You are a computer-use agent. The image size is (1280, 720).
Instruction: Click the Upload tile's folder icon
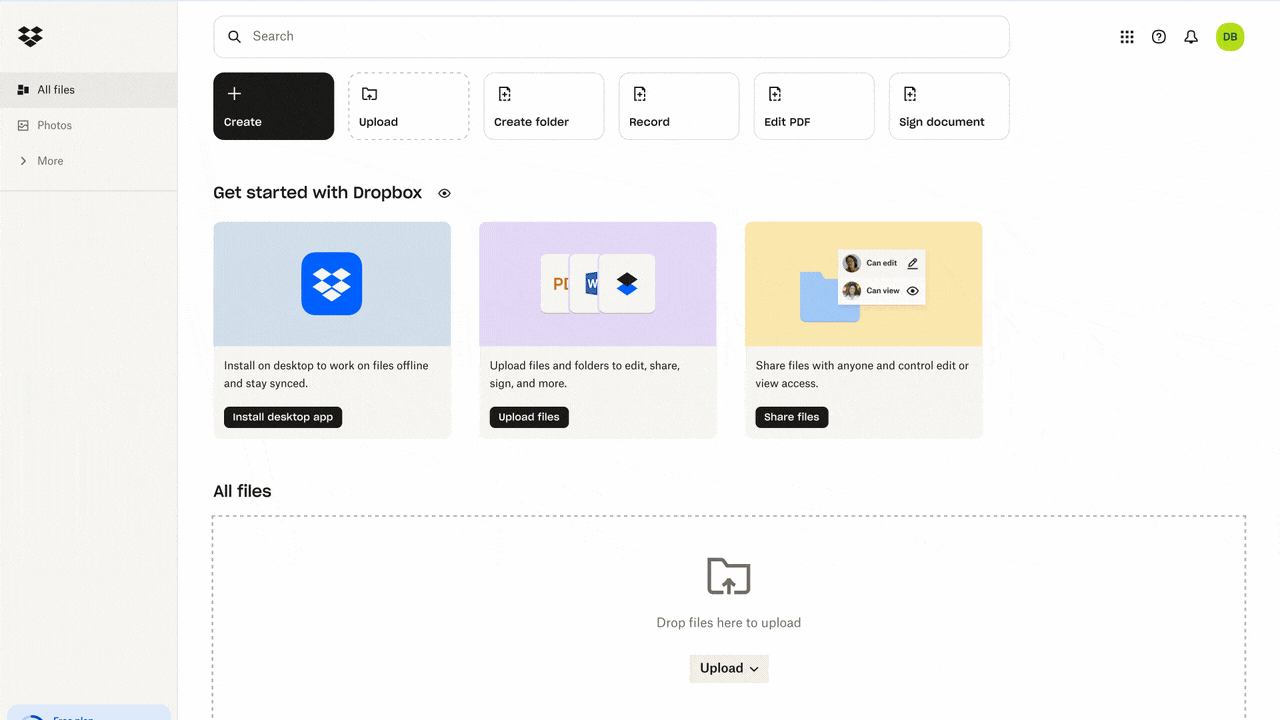click(369, 94)
